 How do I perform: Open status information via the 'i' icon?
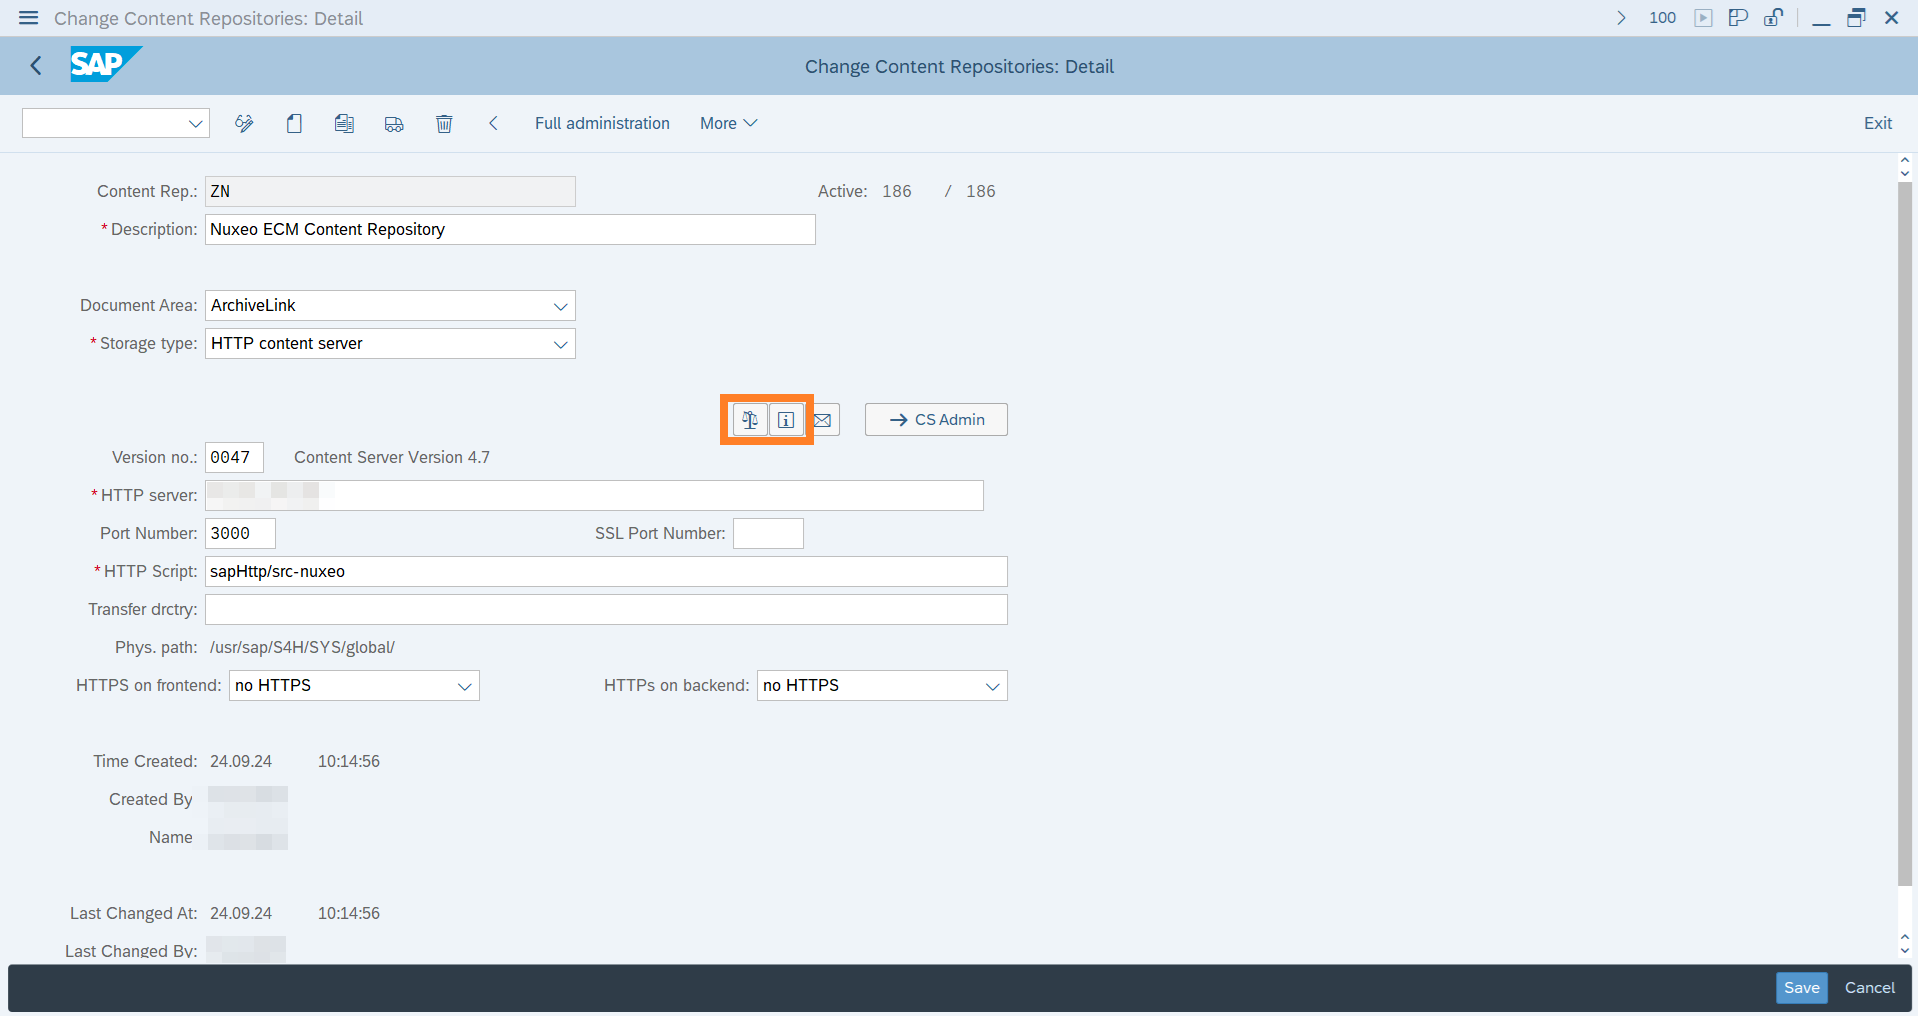[x=786, y=420]
